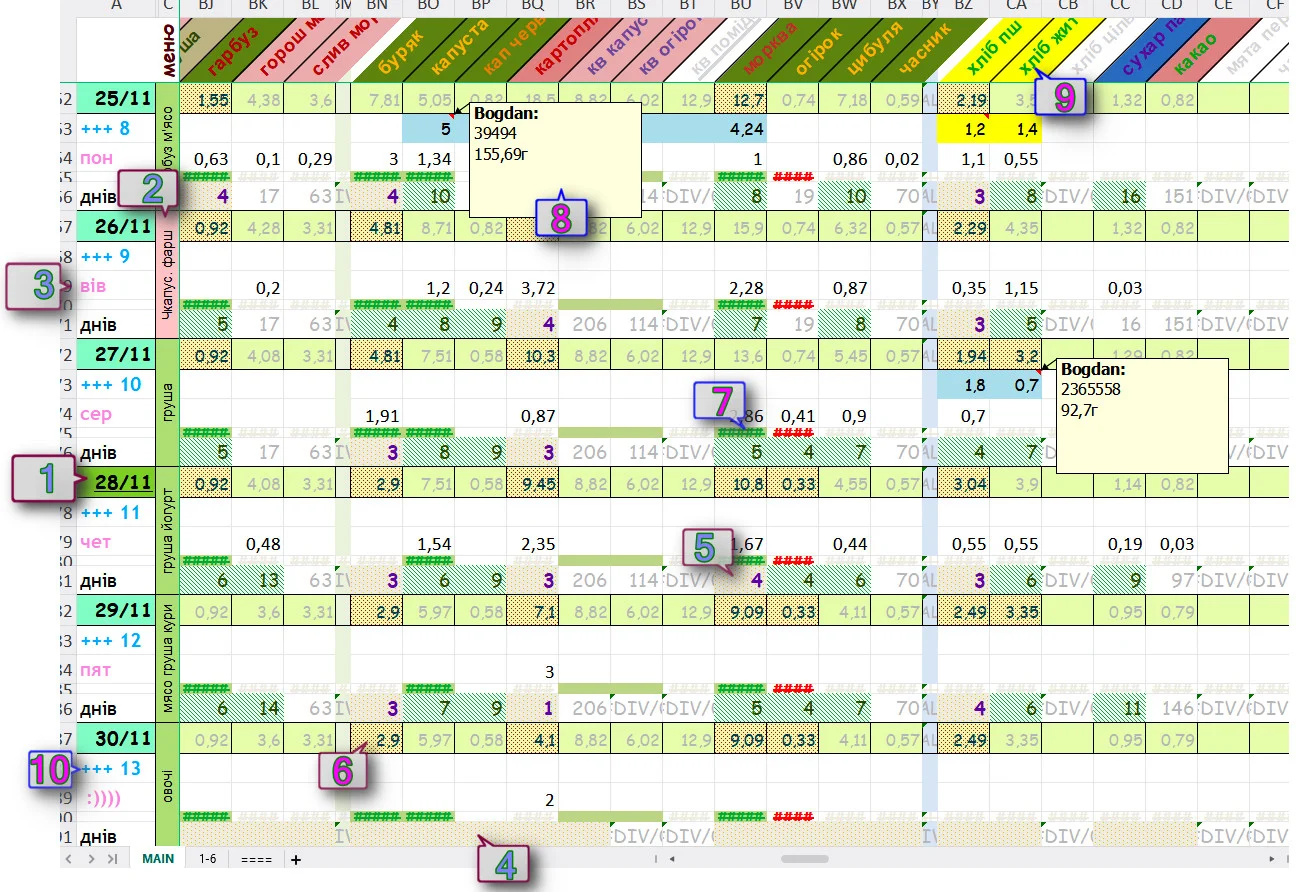Click the next sheet navigation arrow
1296x892 pixels.
pos(90,859)
